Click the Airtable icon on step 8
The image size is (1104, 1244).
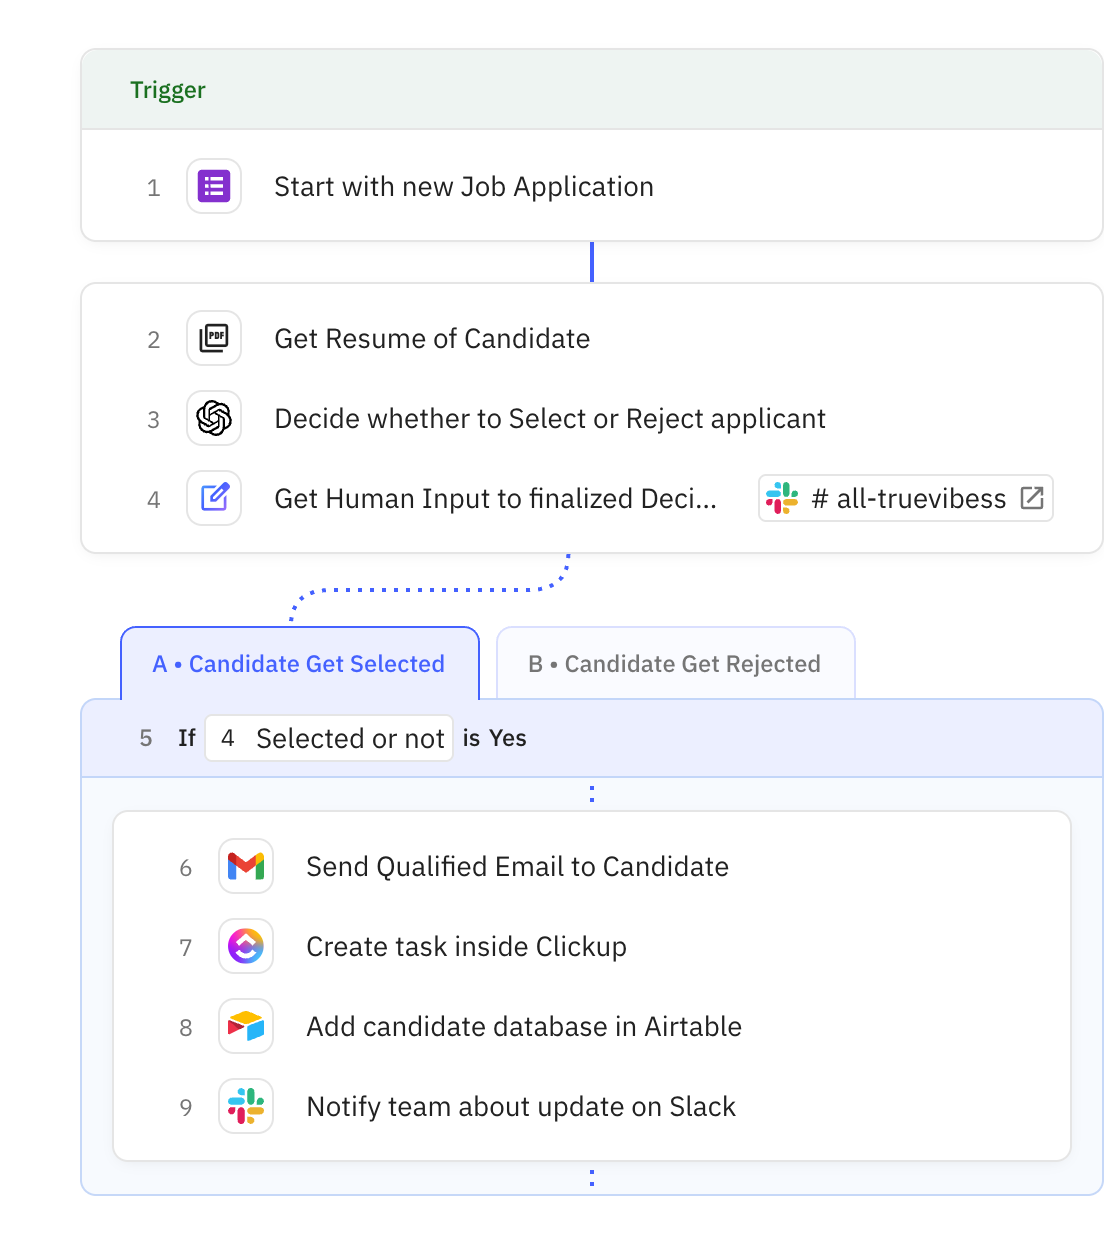(x=246, y=1026)
